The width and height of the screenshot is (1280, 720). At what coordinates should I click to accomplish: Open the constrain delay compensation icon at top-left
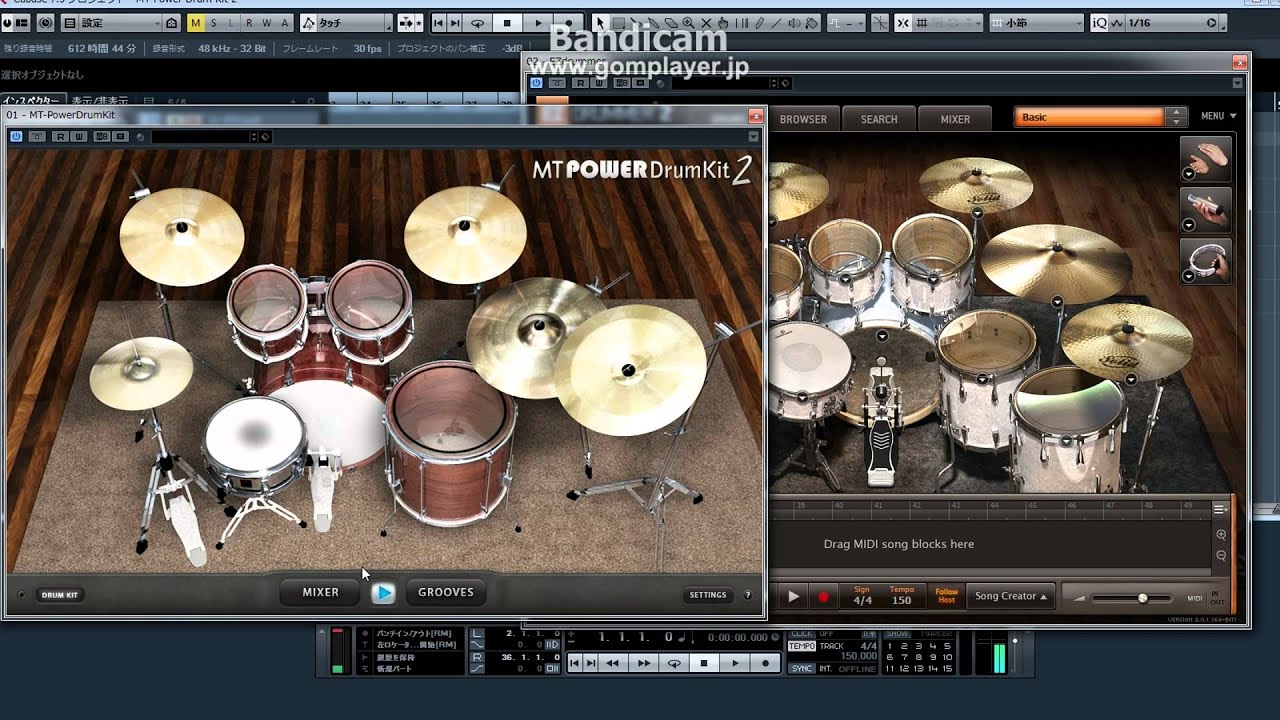pos(46,22)
